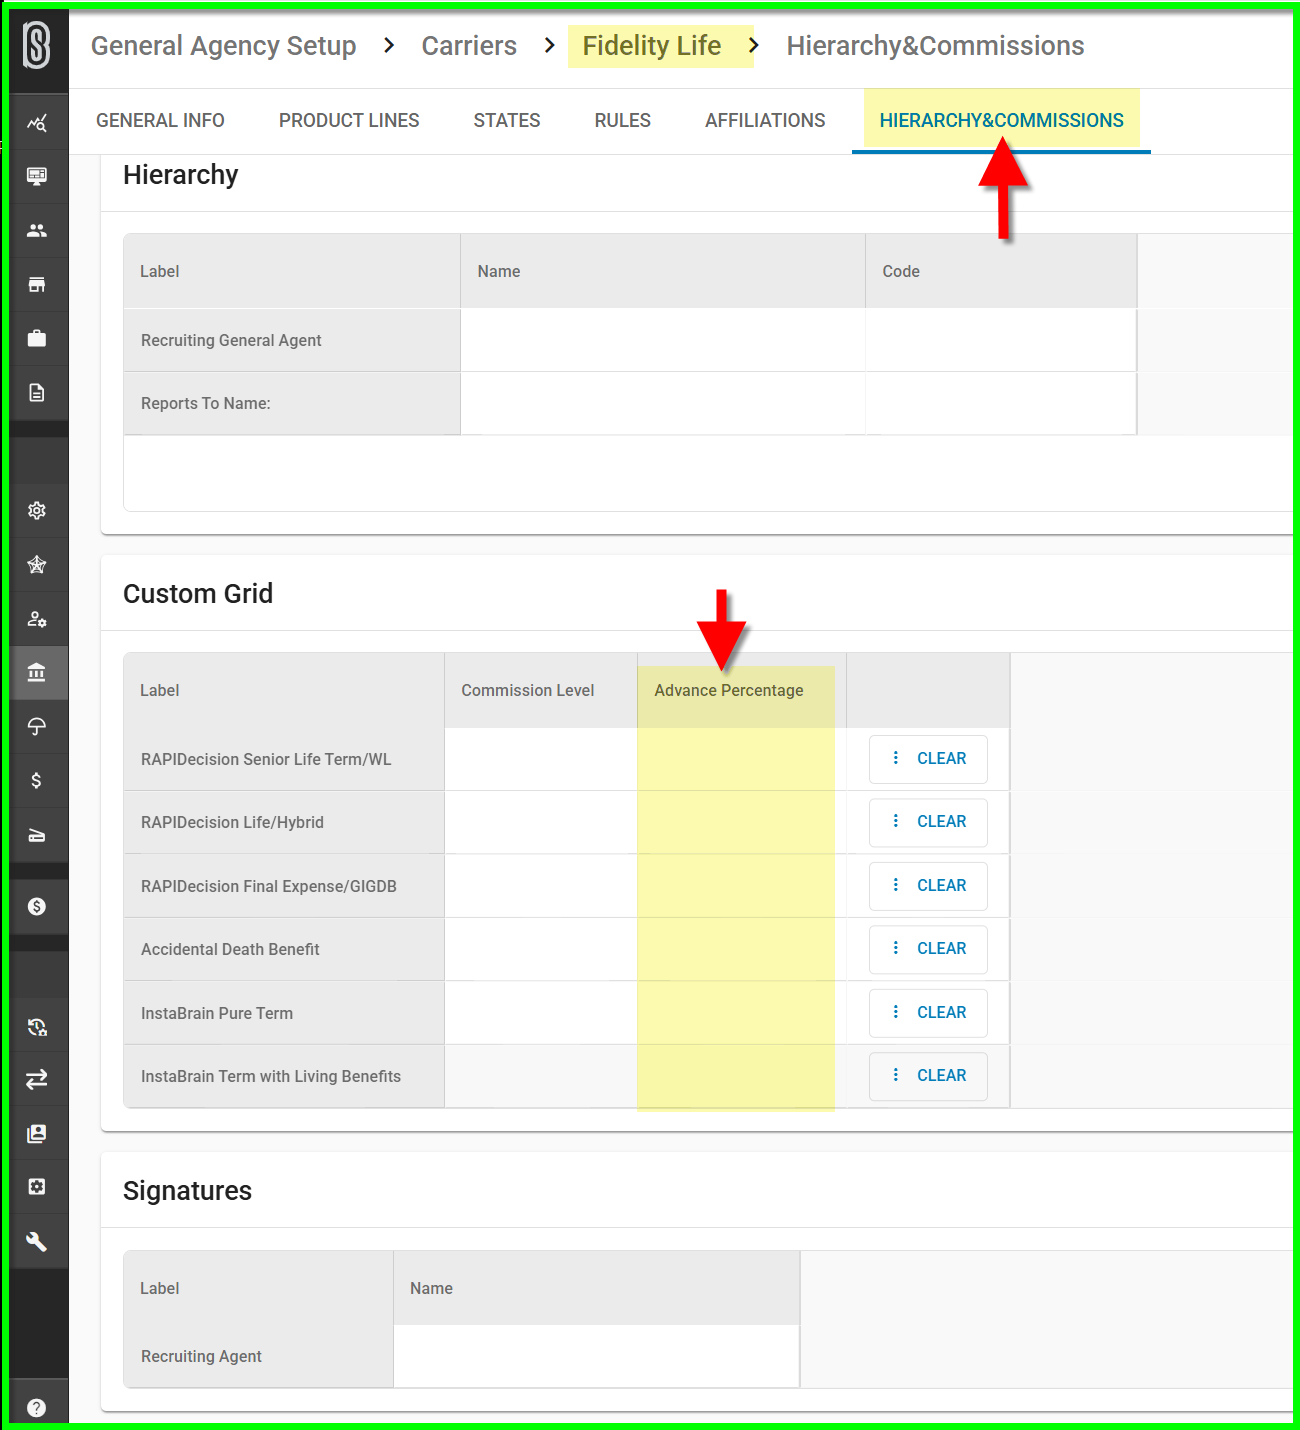Switch to the Affiliations tab
Viewport: 1300px width, 1430px height.
pyautogui.click(x=765, y=120)
